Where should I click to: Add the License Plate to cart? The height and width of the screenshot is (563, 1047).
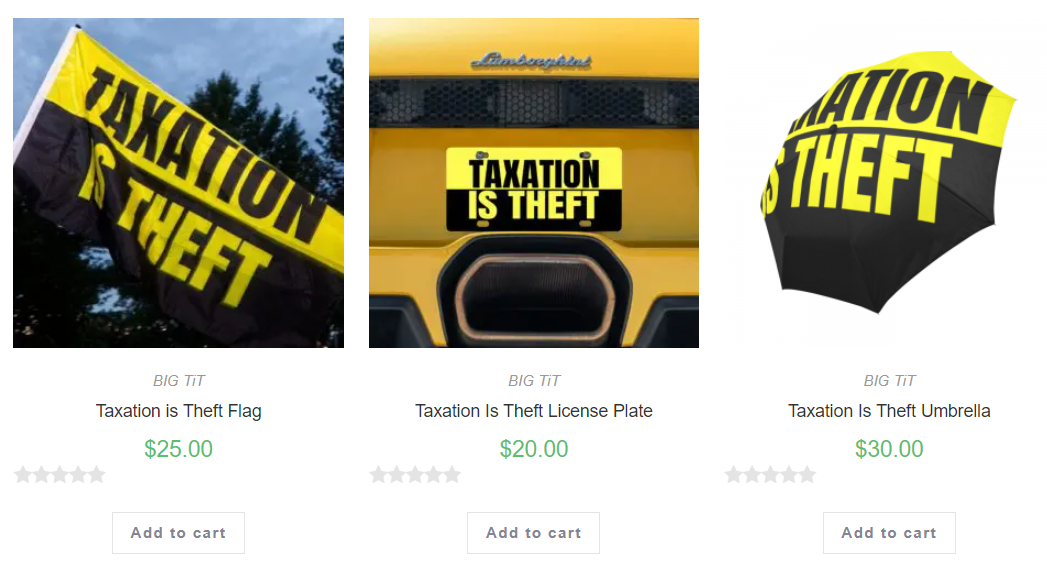coord(534,533)
